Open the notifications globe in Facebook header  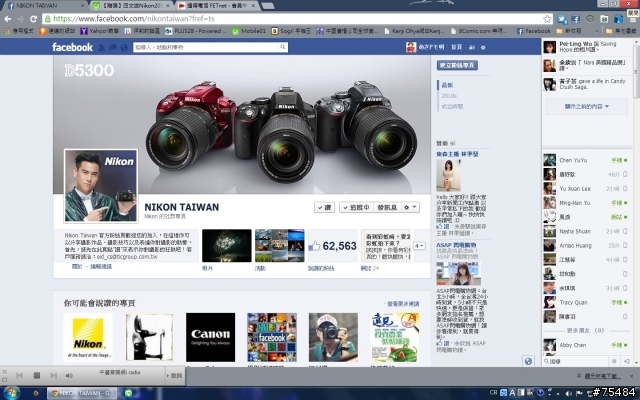124,47
